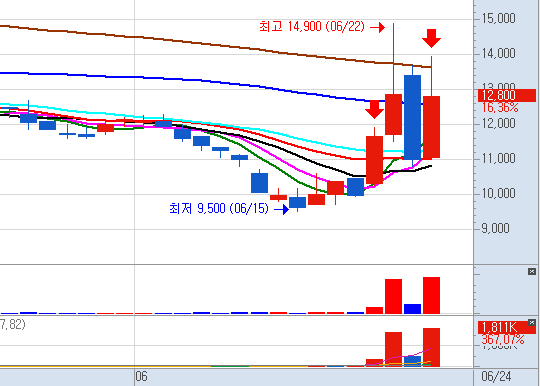
Task: Click the 12,000 price axis label
Action: [x=498, y=123]
